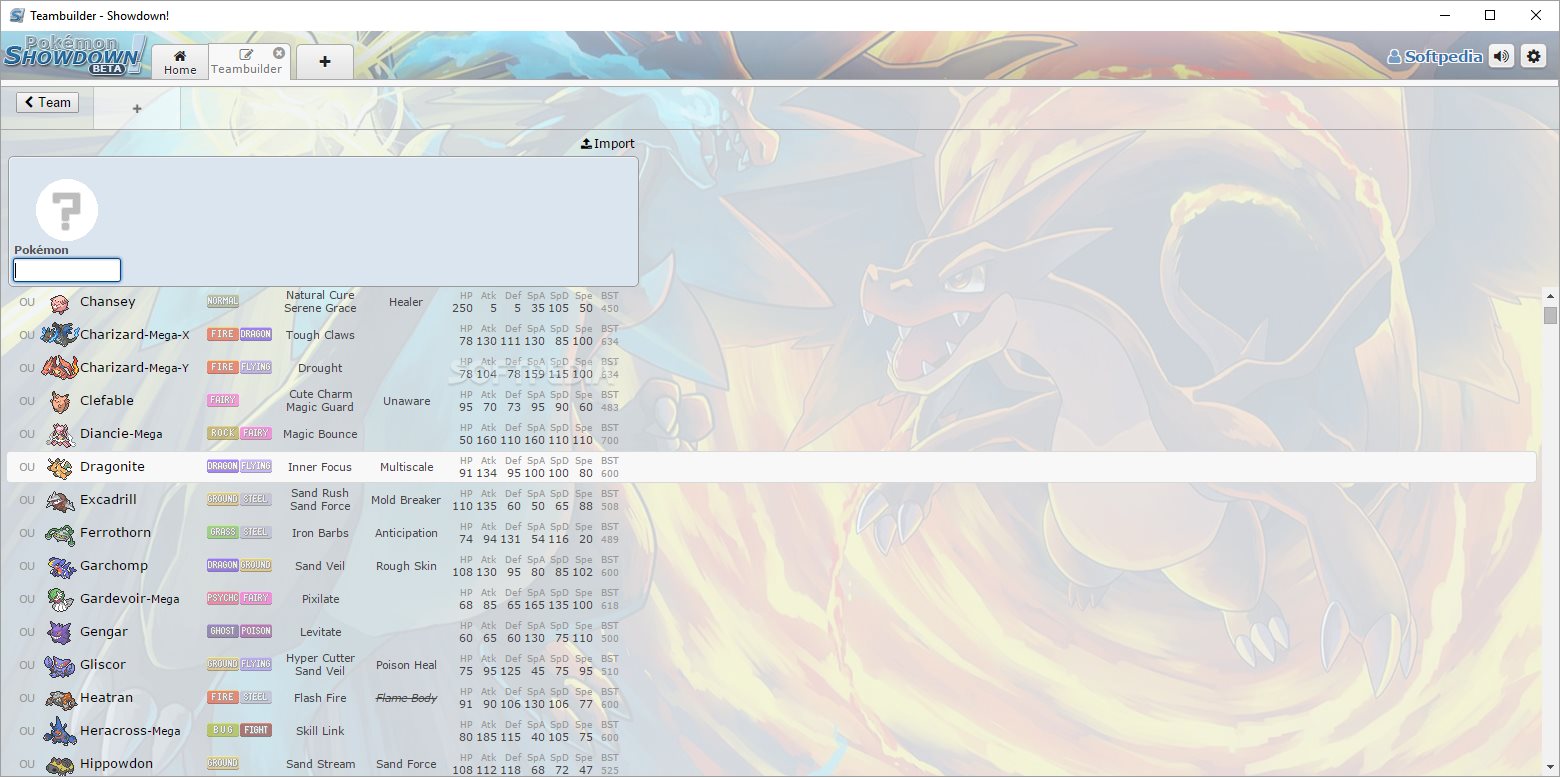Select the Ferrothorn sprite icon
1560x777 pixels.
(x=60, y=533)
